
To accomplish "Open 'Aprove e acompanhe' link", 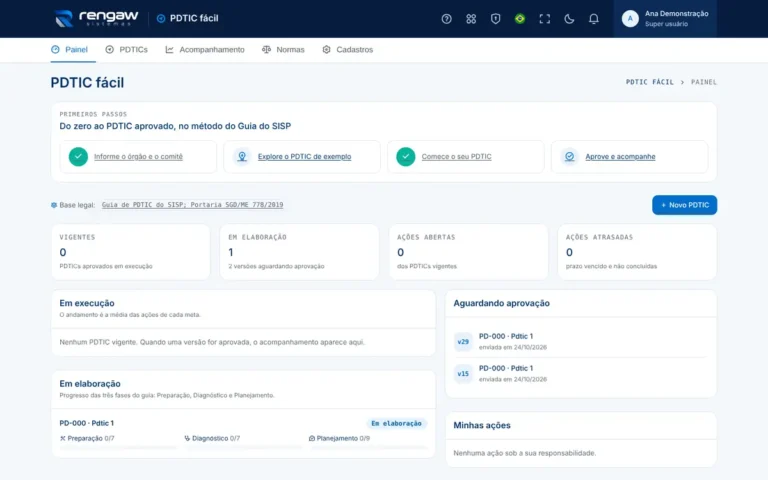I will 620,157.
